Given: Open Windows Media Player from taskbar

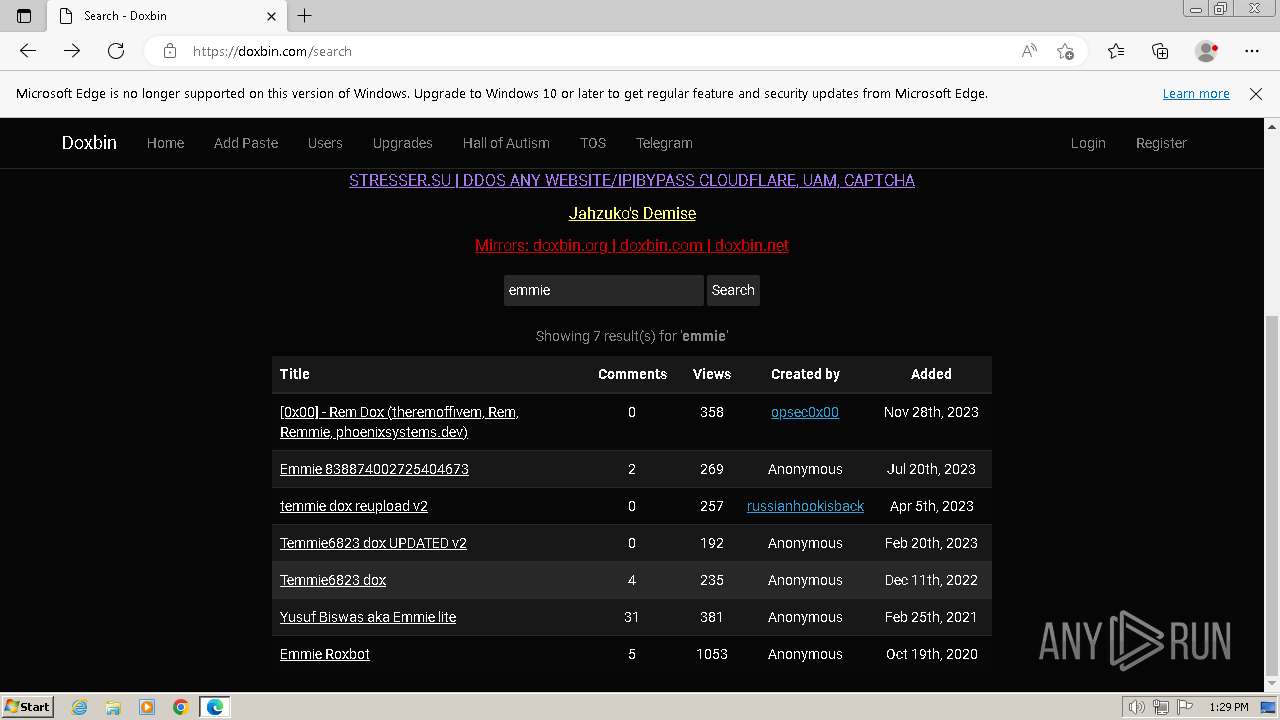Looking at the screenshot, I should pyautogui.click(x=147, y=707).
